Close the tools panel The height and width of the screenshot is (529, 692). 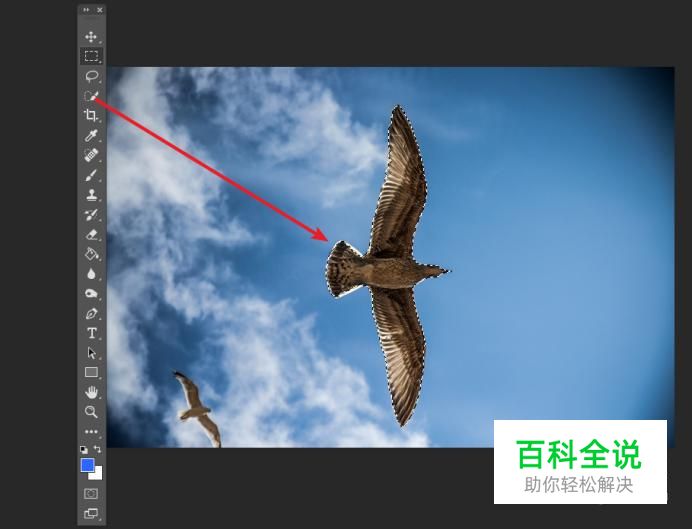tap(100, 9)
